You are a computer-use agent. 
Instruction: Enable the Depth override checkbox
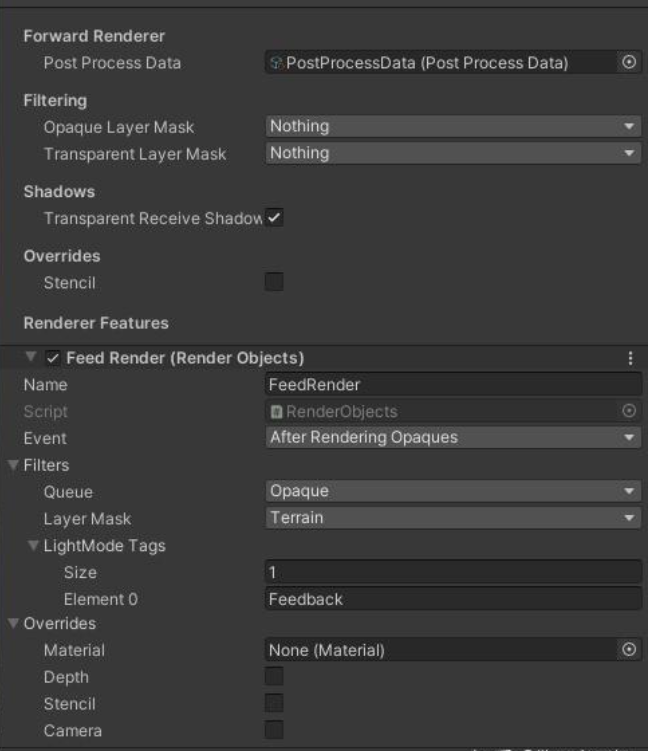pos(274,677)
